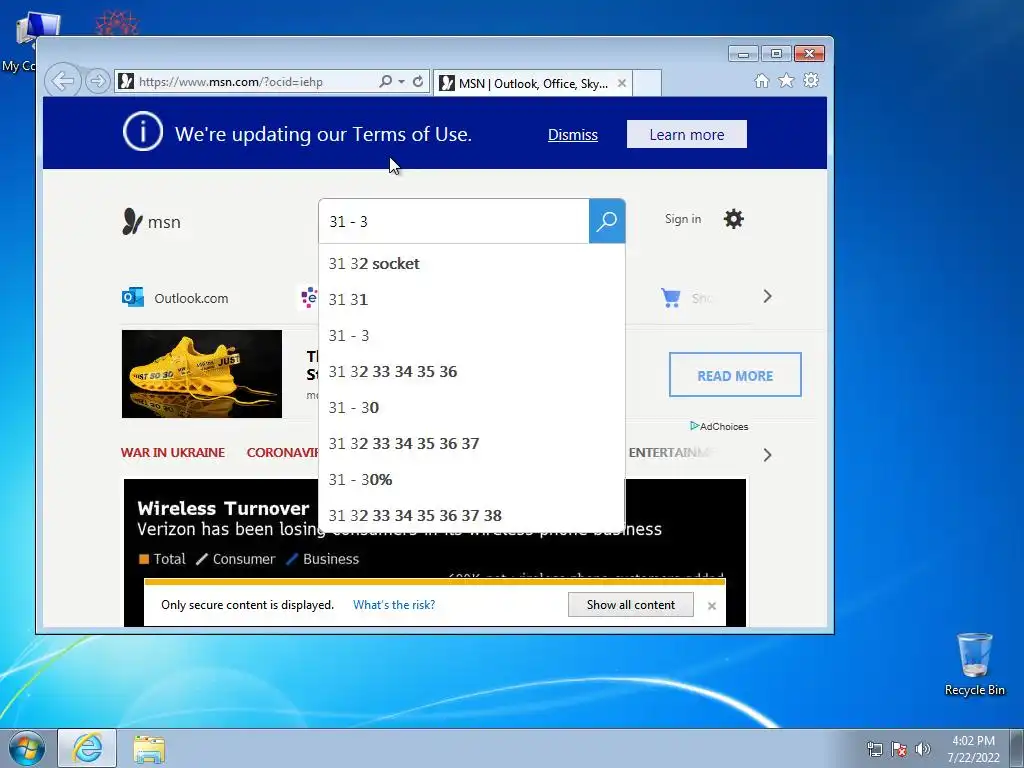The width and height of the screenshot is (1024, 768).
Task: Click the Sign in link
Action: pyautogui.click(x=682, y=219)
